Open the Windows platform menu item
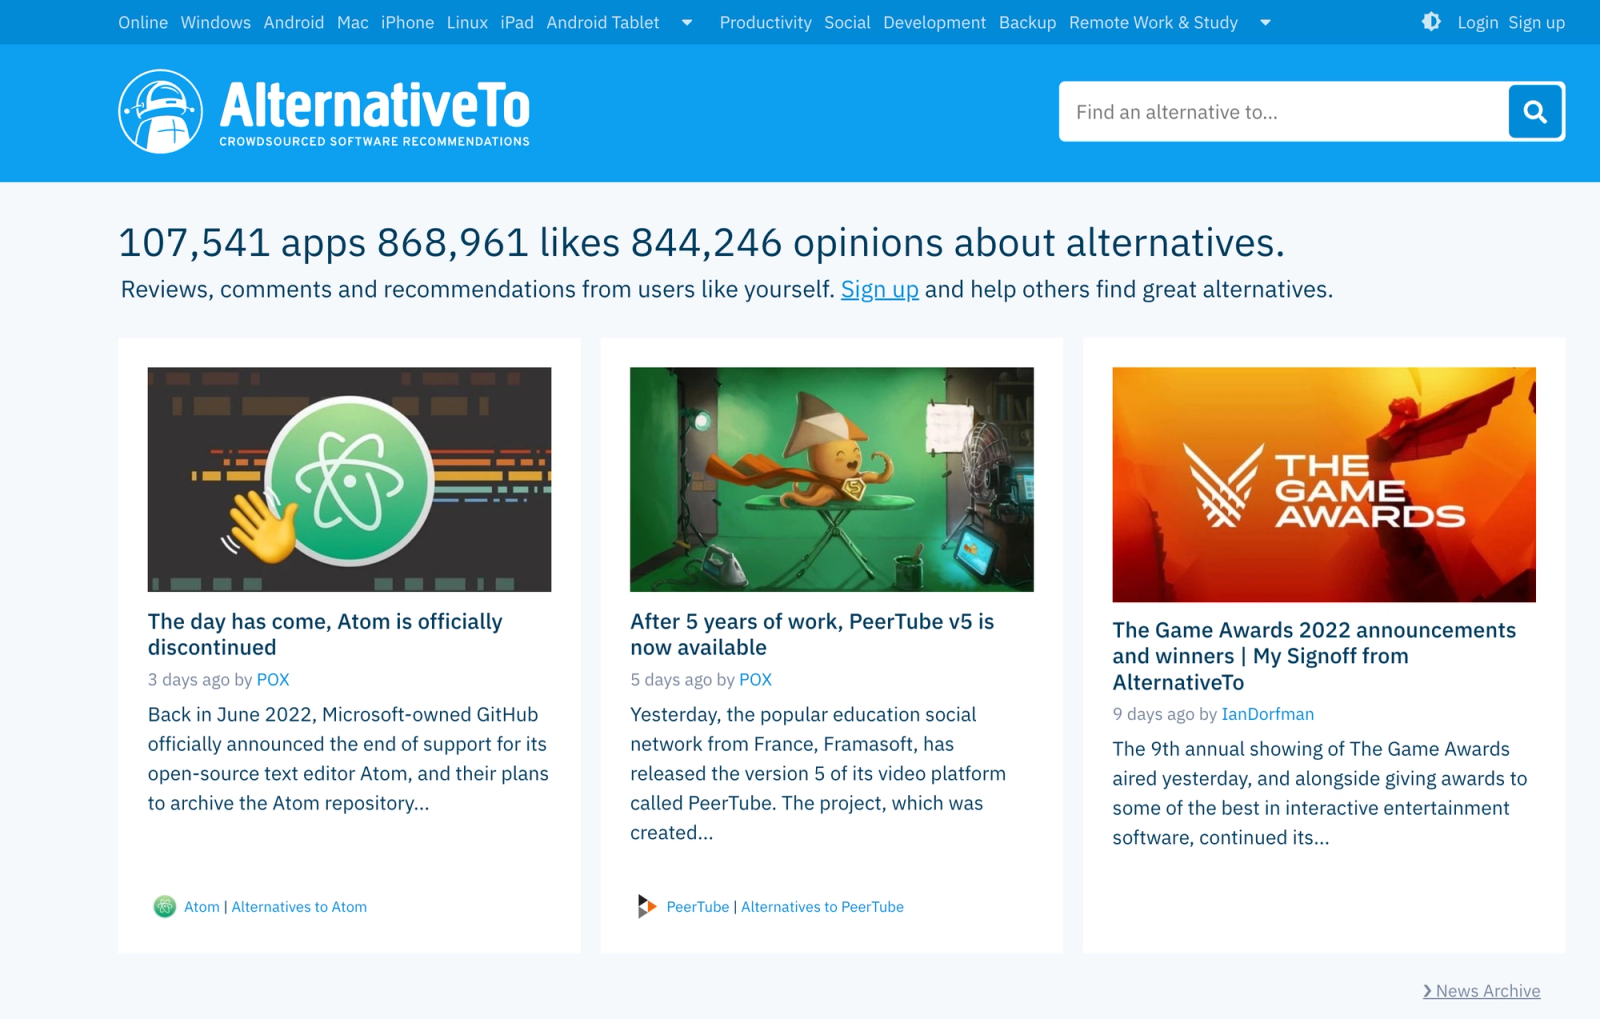 (216, 22)
